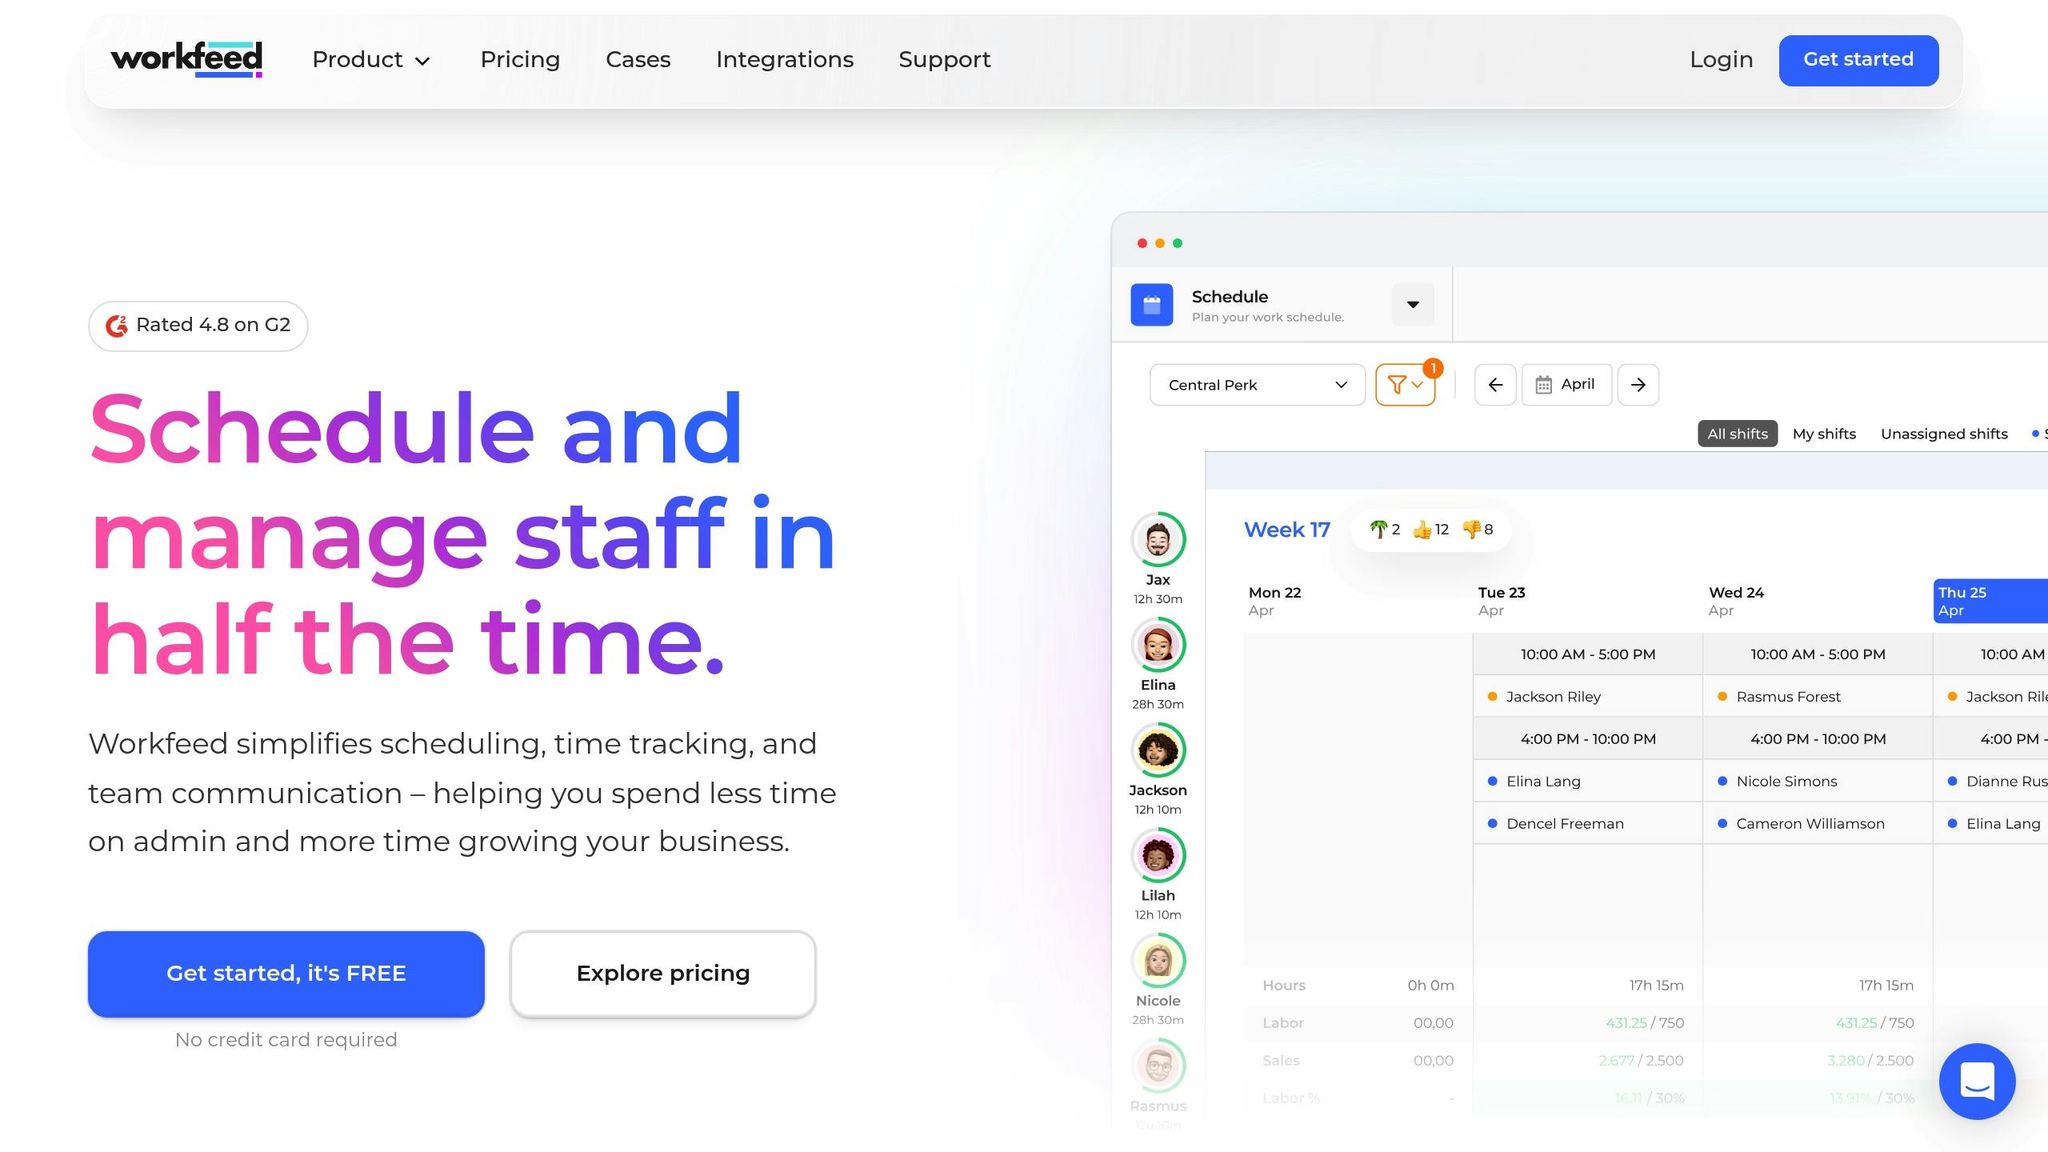Open Tuesday's 4:00 PM - 10:00 PM shift
The image size is (2048, 1152).
[1588, 739]
